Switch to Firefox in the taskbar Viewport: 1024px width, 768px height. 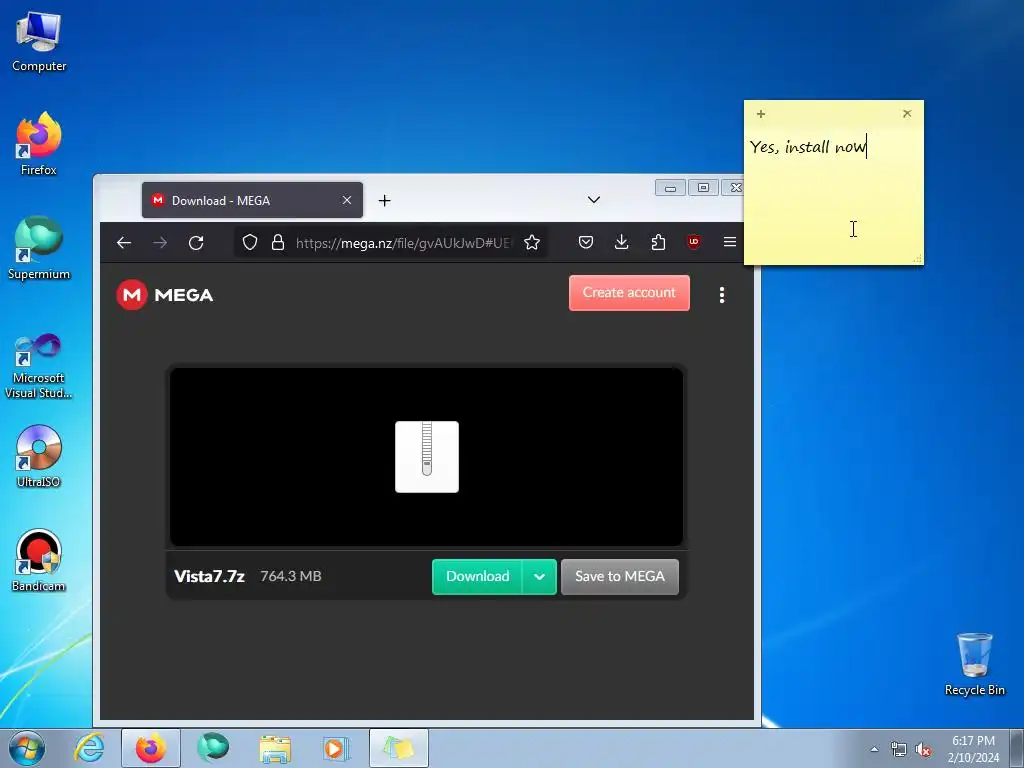coord(151,748)
